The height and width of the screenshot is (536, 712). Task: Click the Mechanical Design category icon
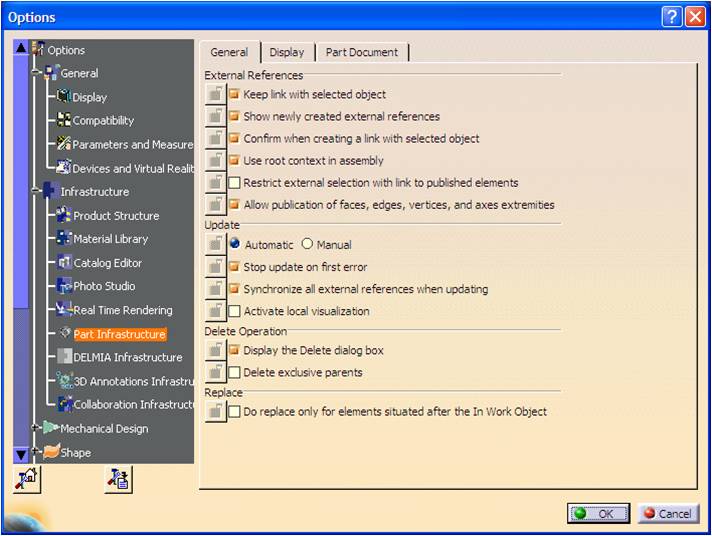click(51, 428)
